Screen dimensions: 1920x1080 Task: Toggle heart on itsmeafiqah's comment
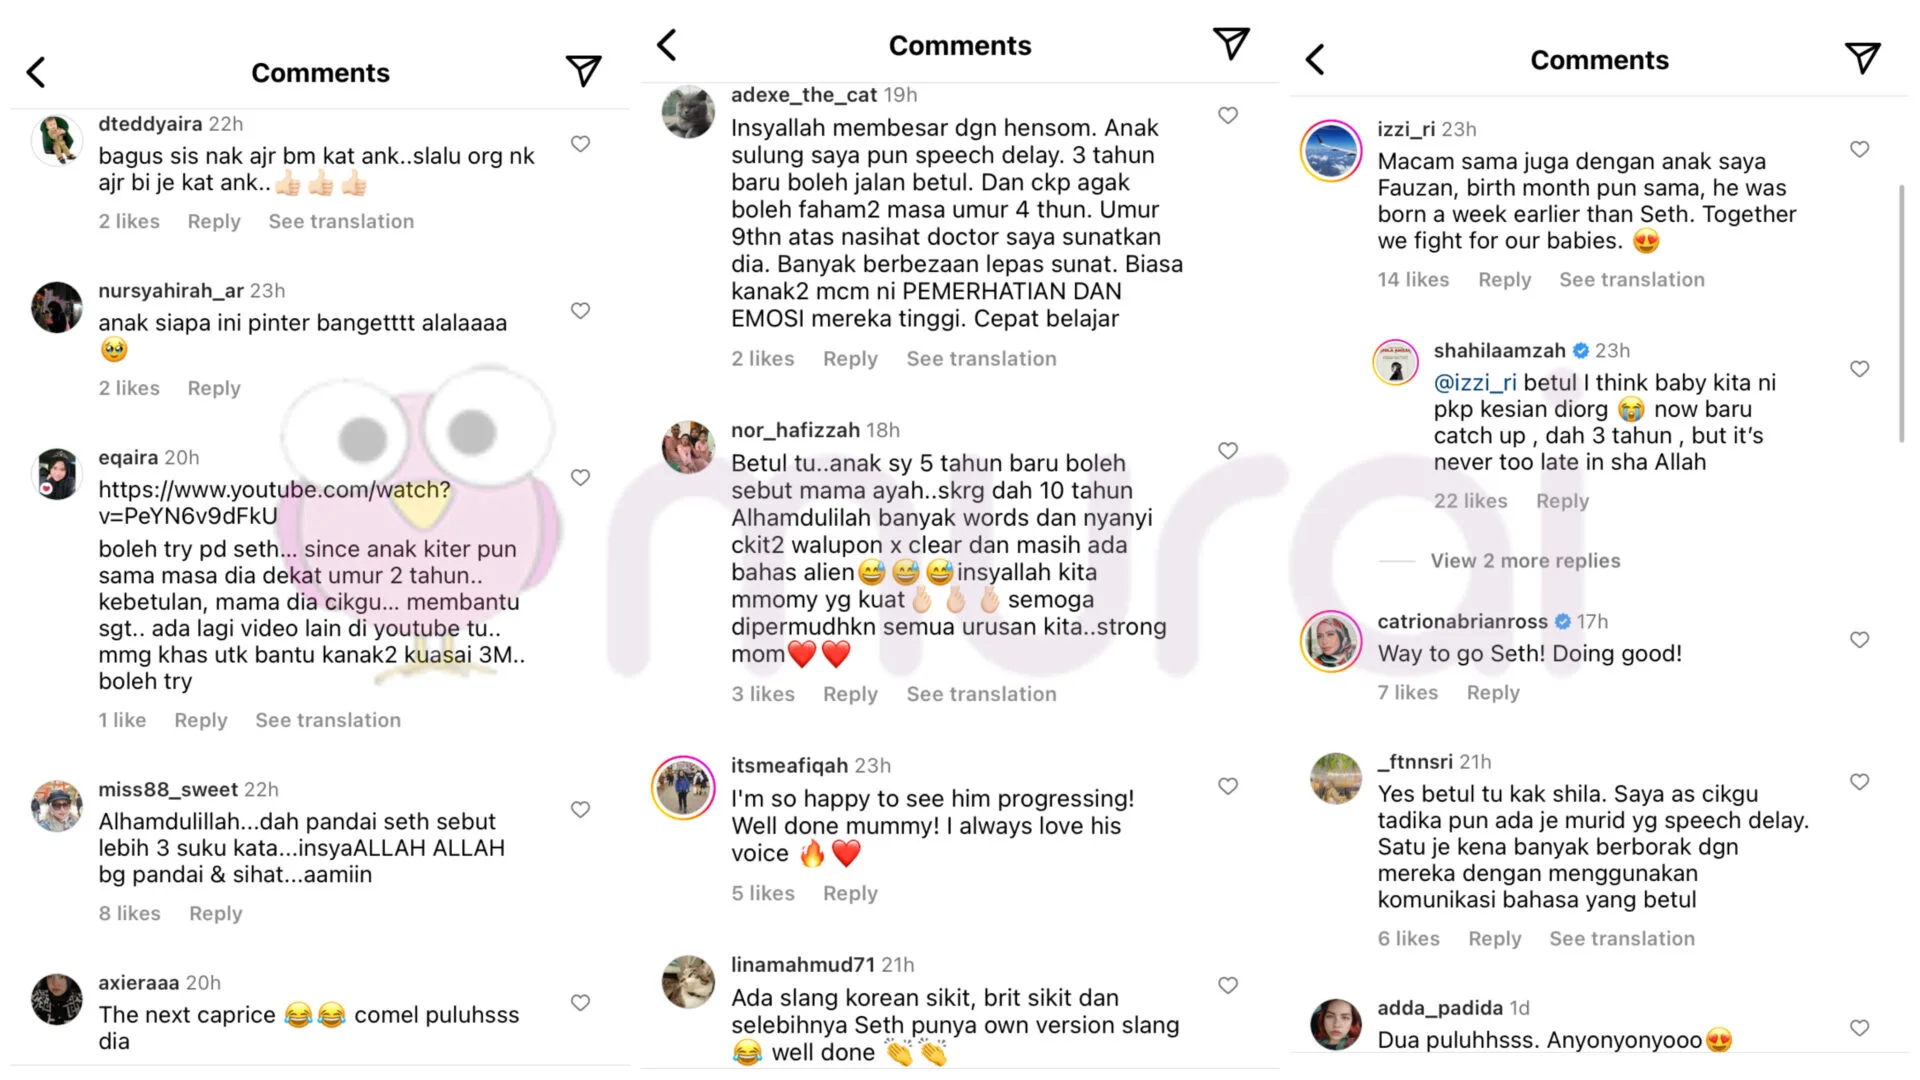(x=1228, y=786)
